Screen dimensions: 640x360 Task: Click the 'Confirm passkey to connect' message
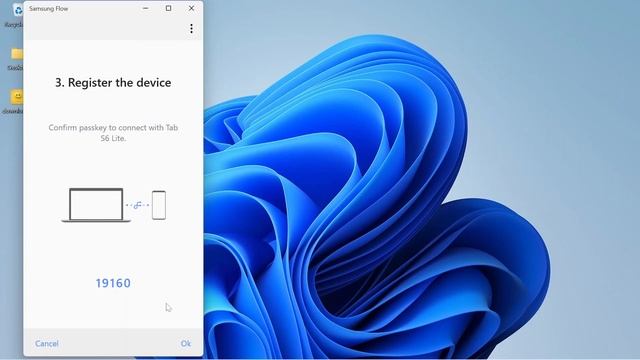click(x=113, y=133)
